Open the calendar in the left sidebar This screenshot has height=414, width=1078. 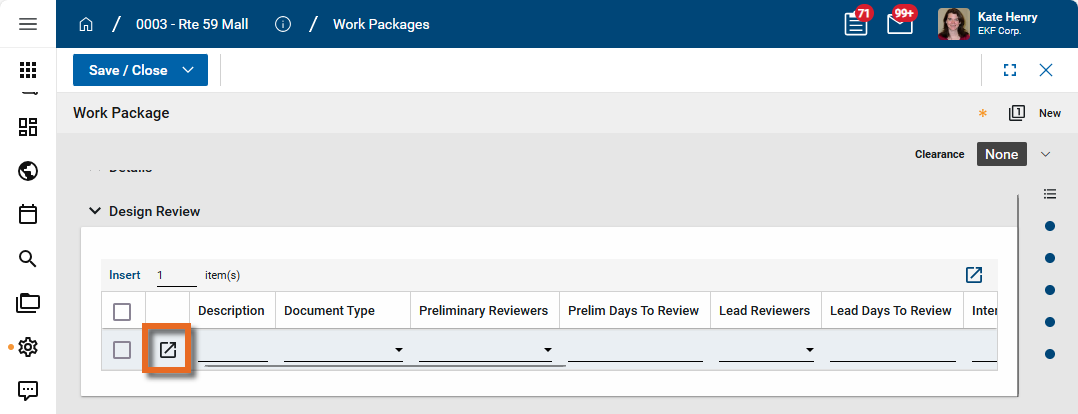(x=28, y=214)
